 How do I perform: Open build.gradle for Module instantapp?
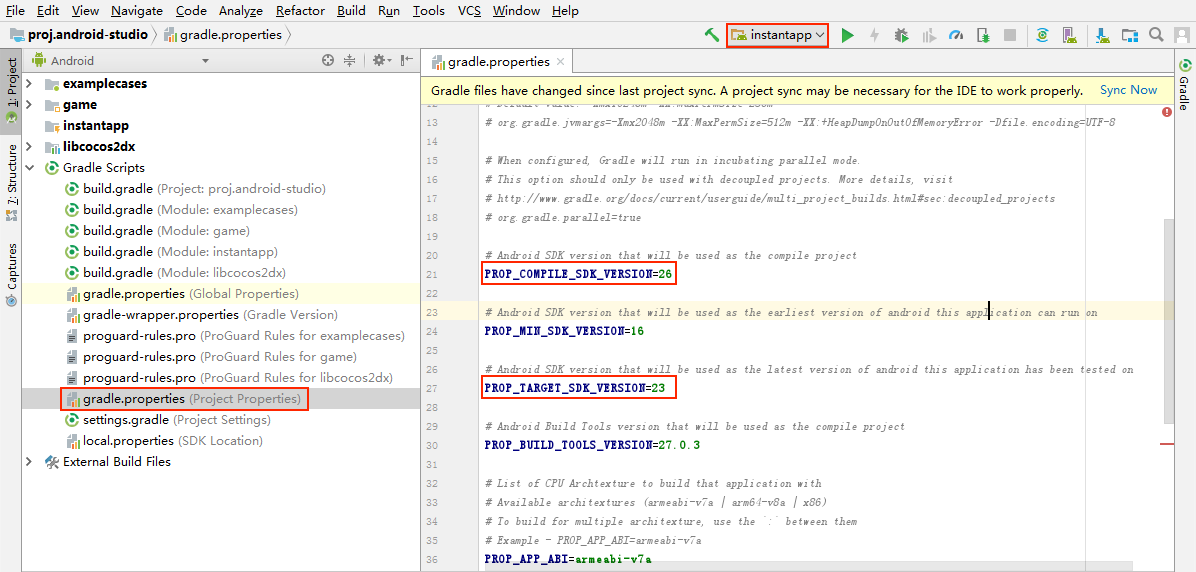(x=171, y=252)
